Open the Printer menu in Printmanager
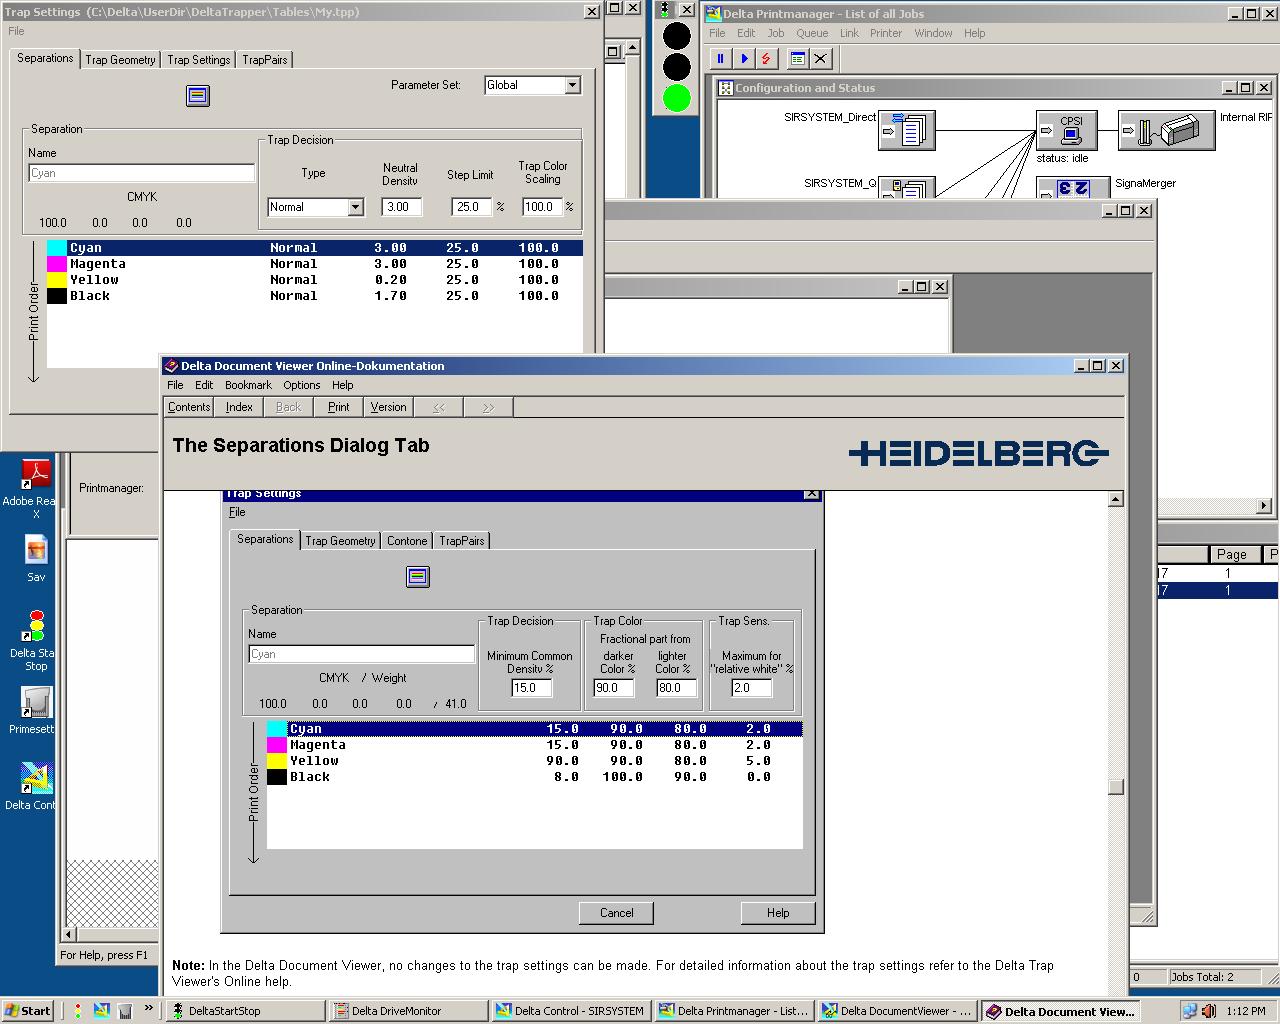Viewport: 1280px width, 1024px height. pos(886,33)
